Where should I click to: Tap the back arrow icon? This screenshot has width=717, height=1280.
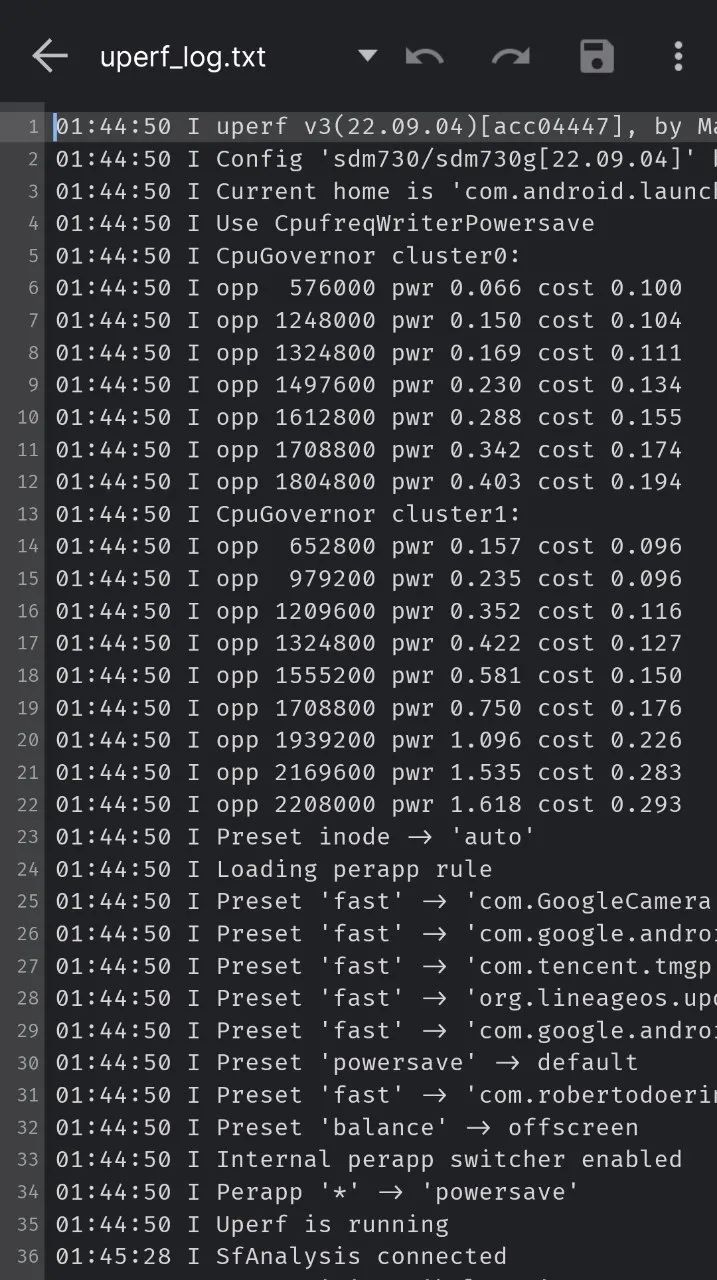49,57
